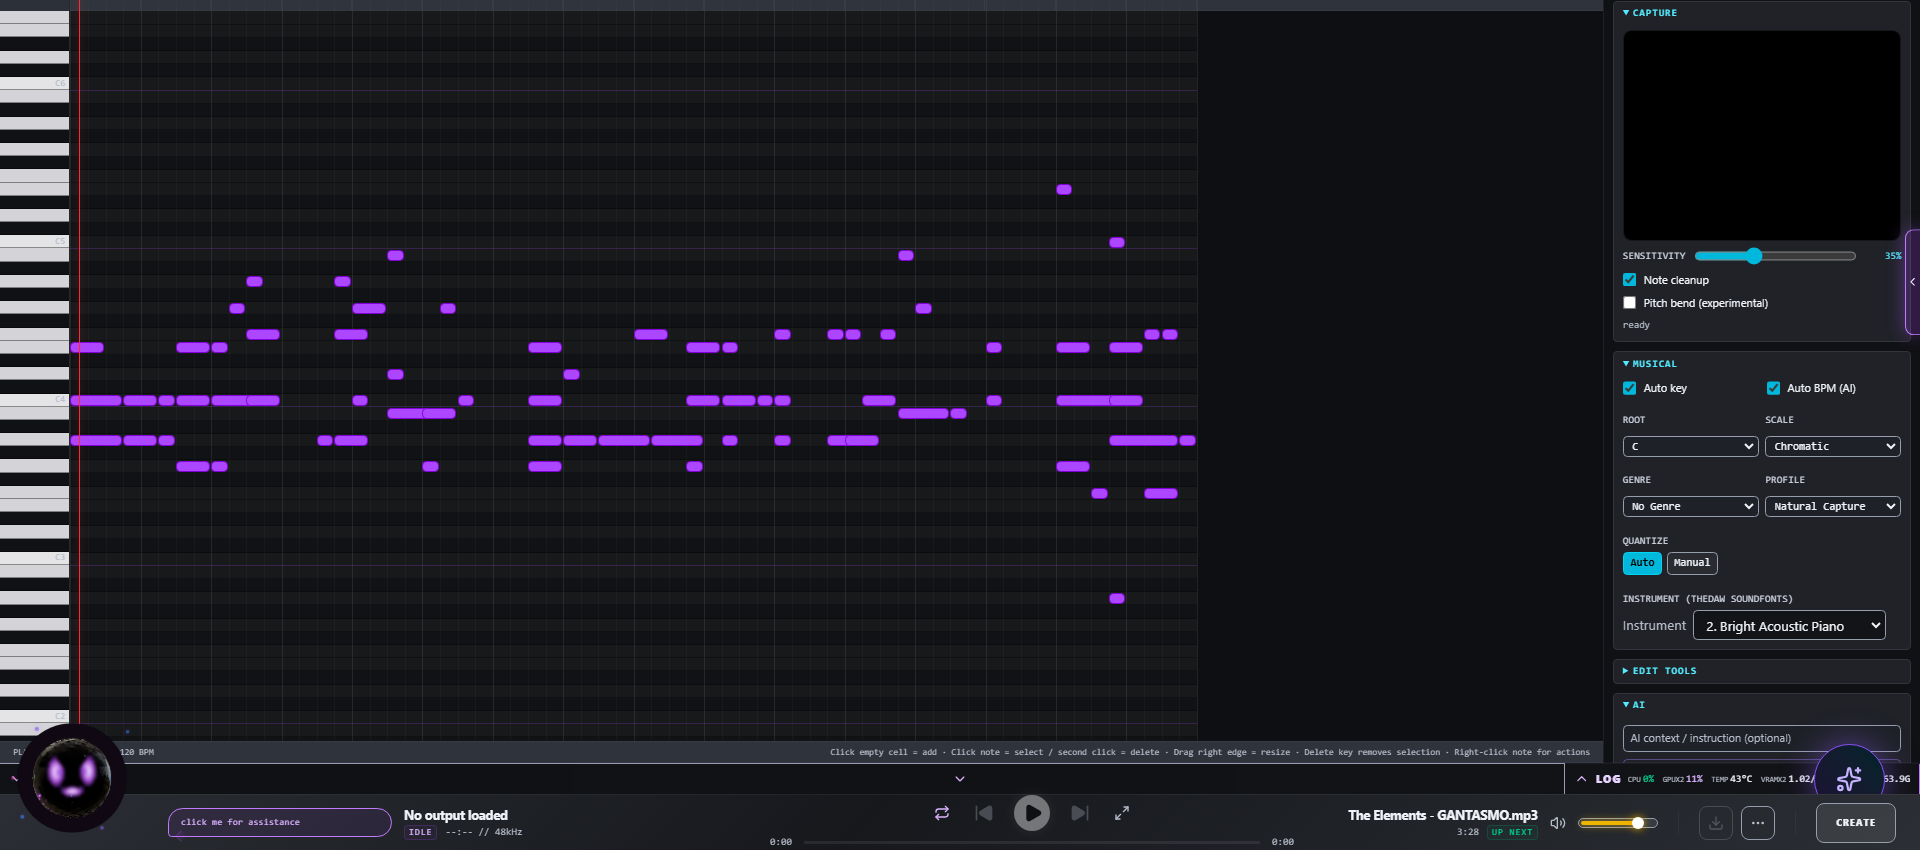Open the three-dot more options menu

pyautogui.click(x=1758, y=823)
